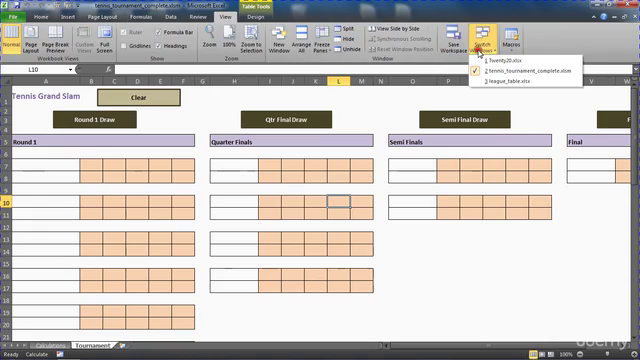
Task: Minimize the ribbon with caret icon
Action: pos(593,17)
